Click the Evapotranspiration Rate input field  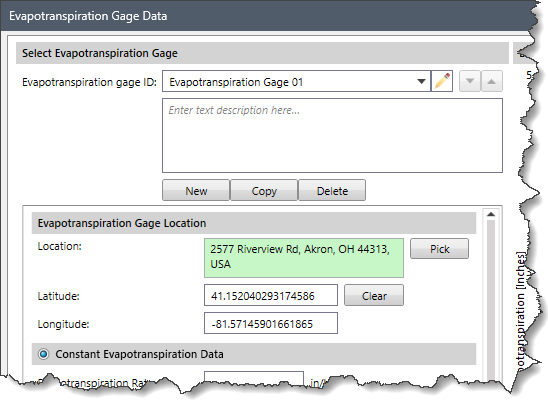tap(254, 379)
